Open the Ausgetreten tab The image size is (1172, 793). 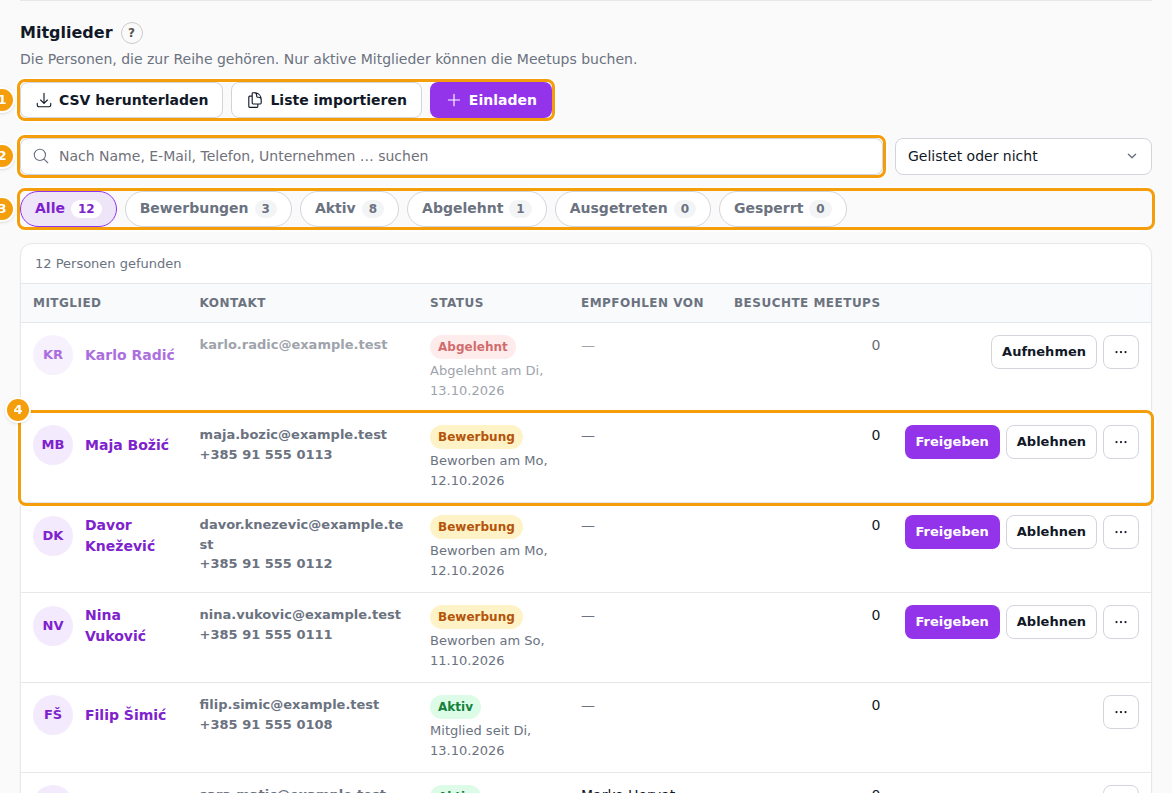click(x=632, y=209)
